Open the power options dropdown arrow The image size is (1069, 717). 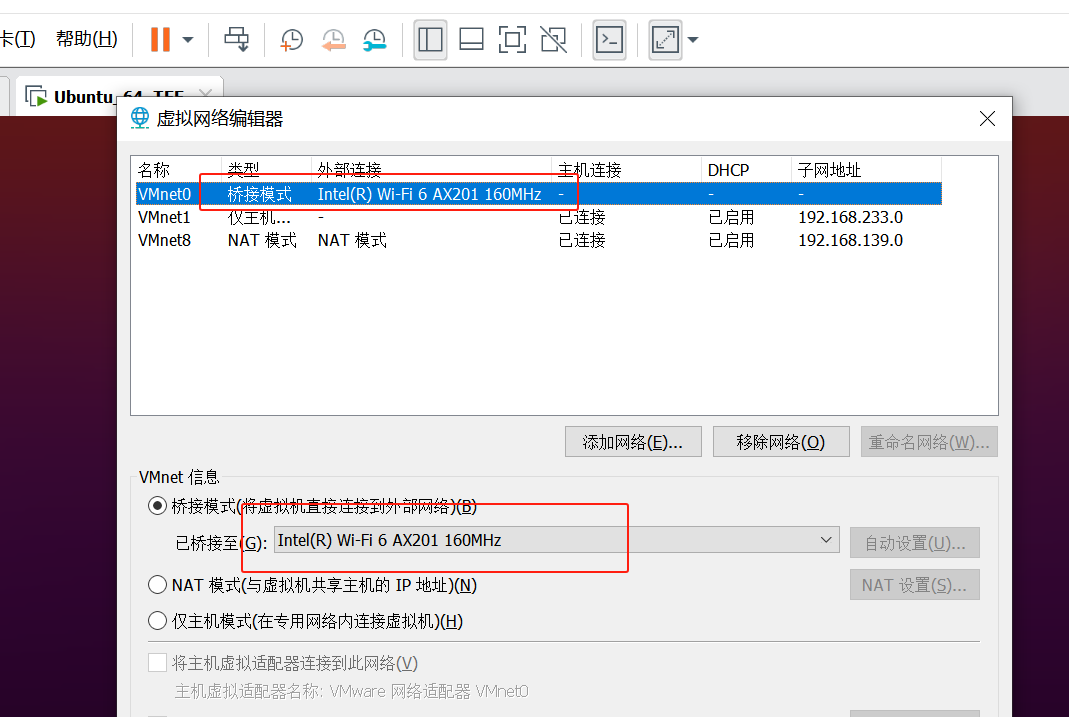(x=188, y=40)
